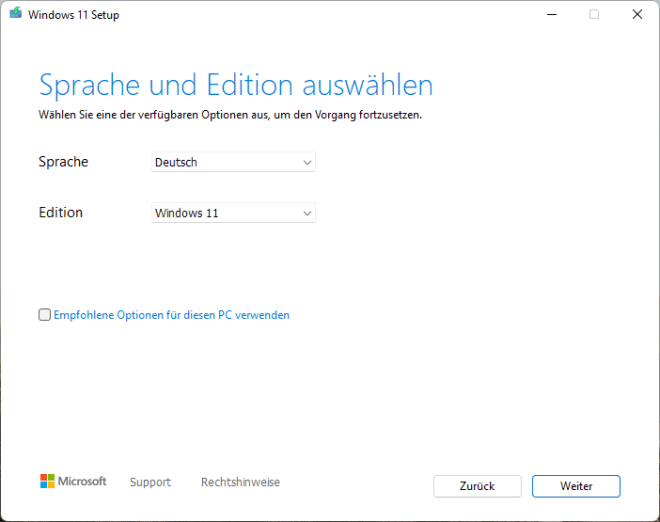The width and height of the screenshot is (660, 522).
Task: Click the 'Sprache und Edition auswählen' heading
Action: coord(236,85)
